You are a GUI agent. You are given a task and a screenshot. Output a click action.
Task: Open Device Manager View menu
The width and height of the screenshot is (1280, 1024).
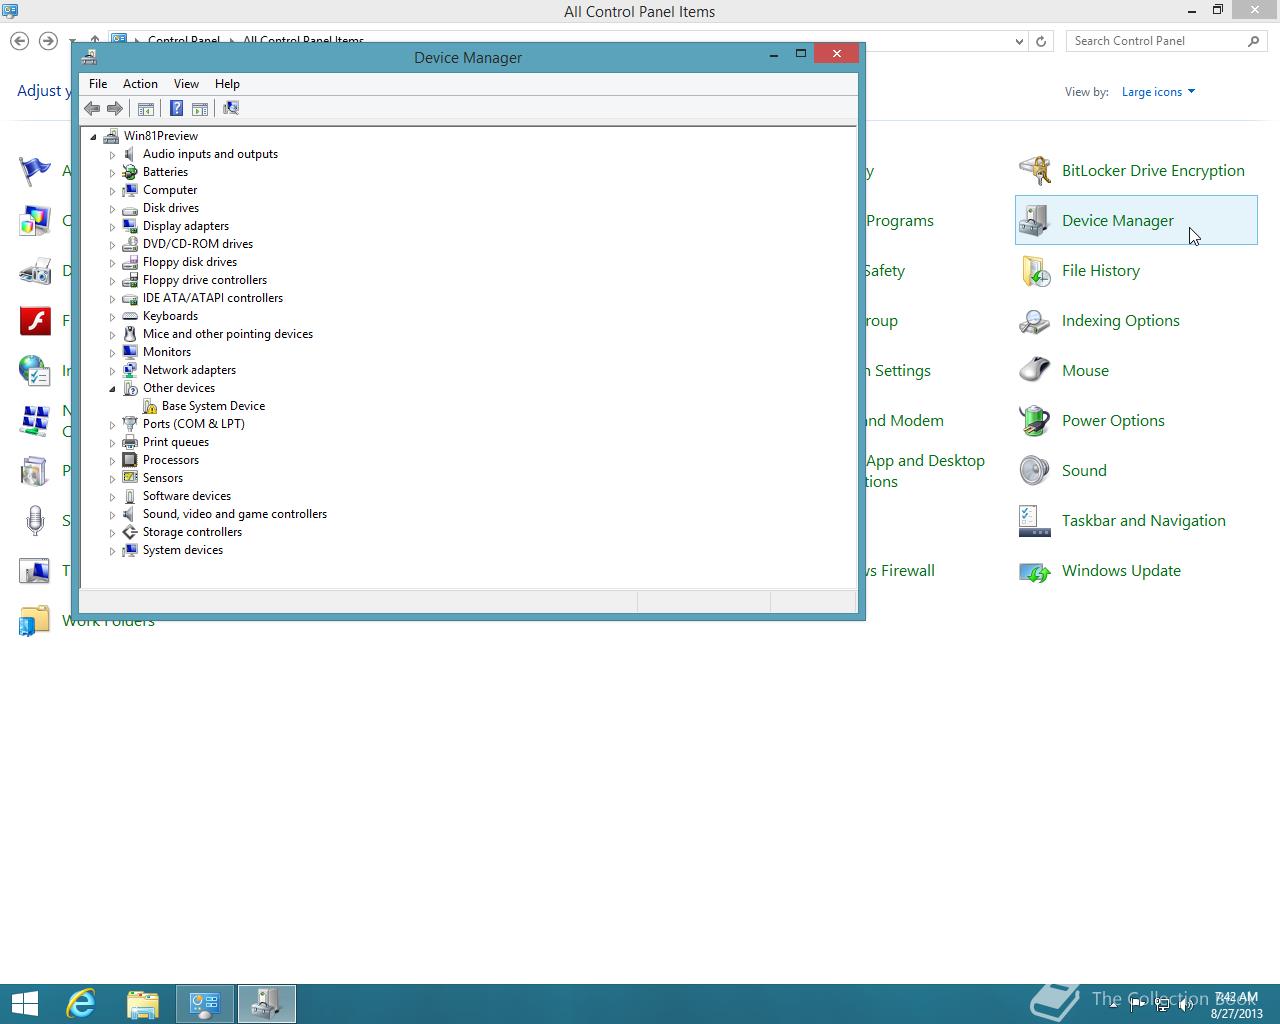(186, 84)
